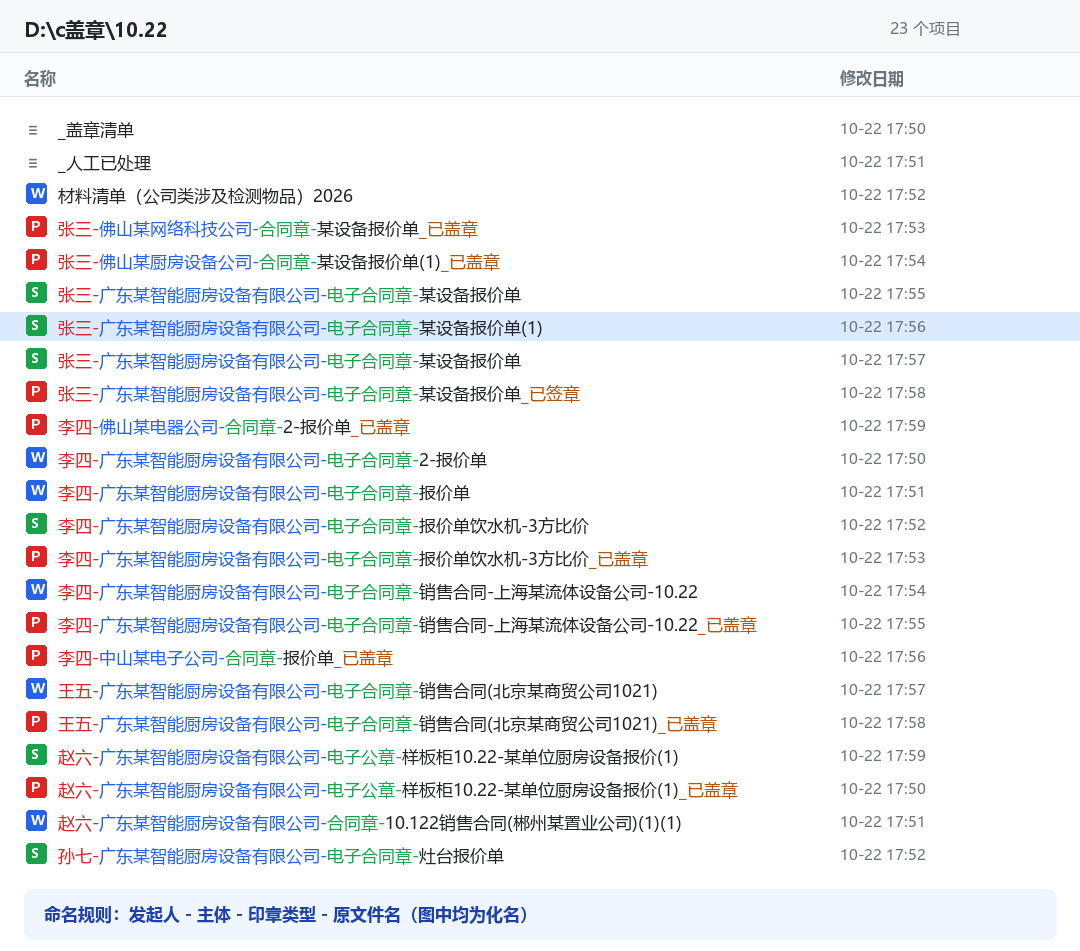Select the file name _人工已处理
This screenshot has height=951, width=1080.
105,163
